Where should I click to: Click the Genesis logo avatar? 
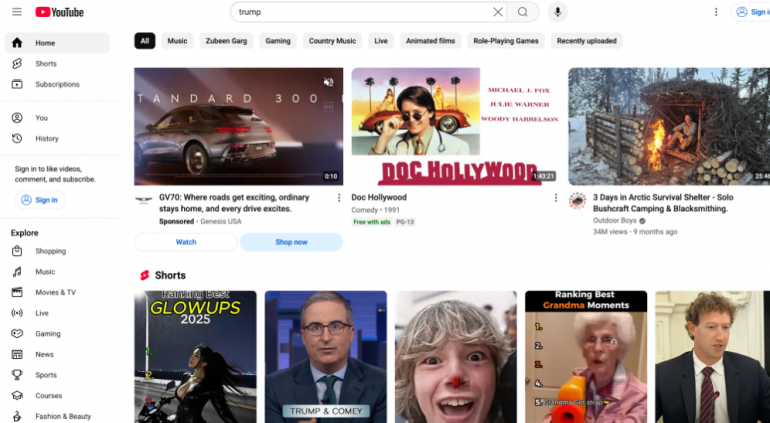click(x=143, y=200)
